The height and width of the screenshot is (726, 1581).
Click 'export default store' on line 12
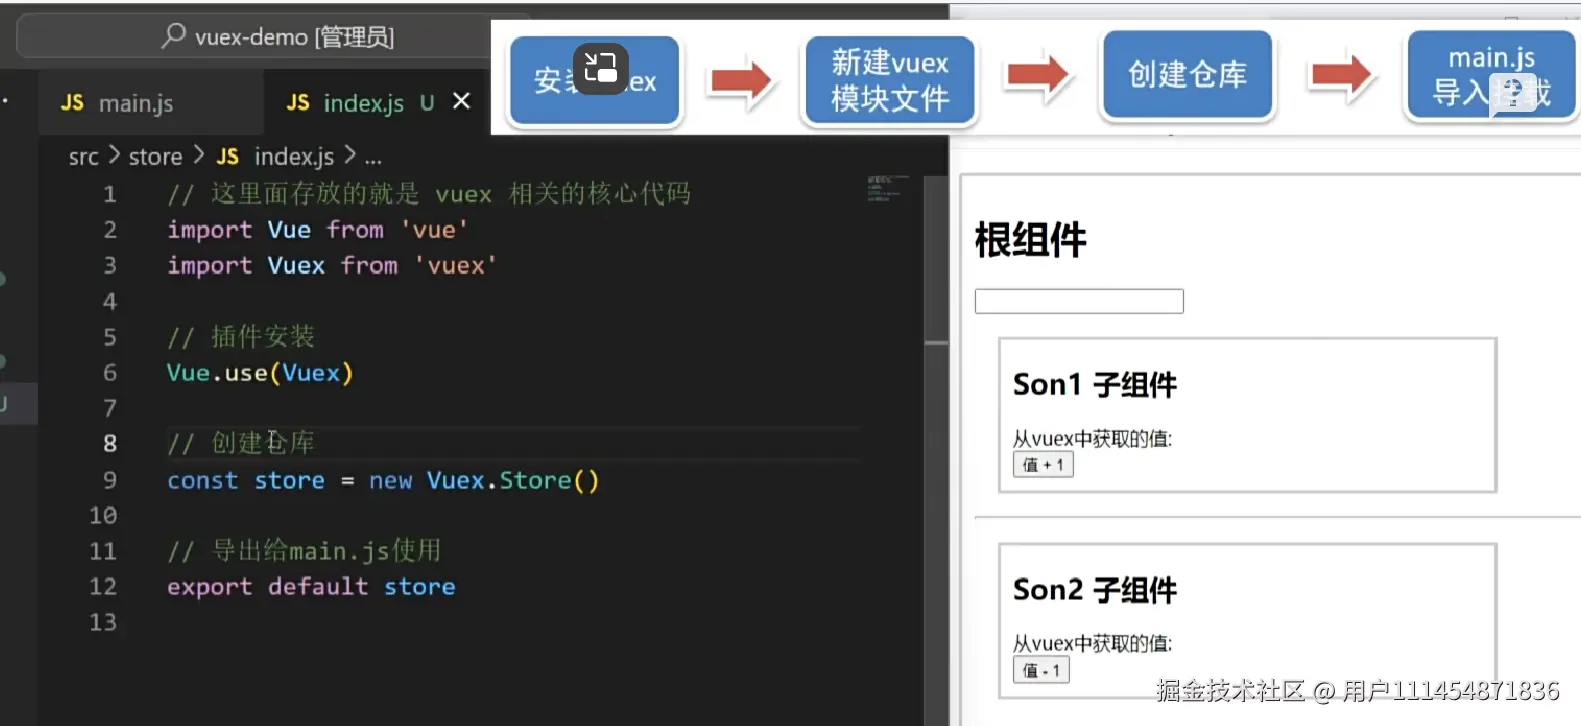pyautogui.click(x=311, y=587)
